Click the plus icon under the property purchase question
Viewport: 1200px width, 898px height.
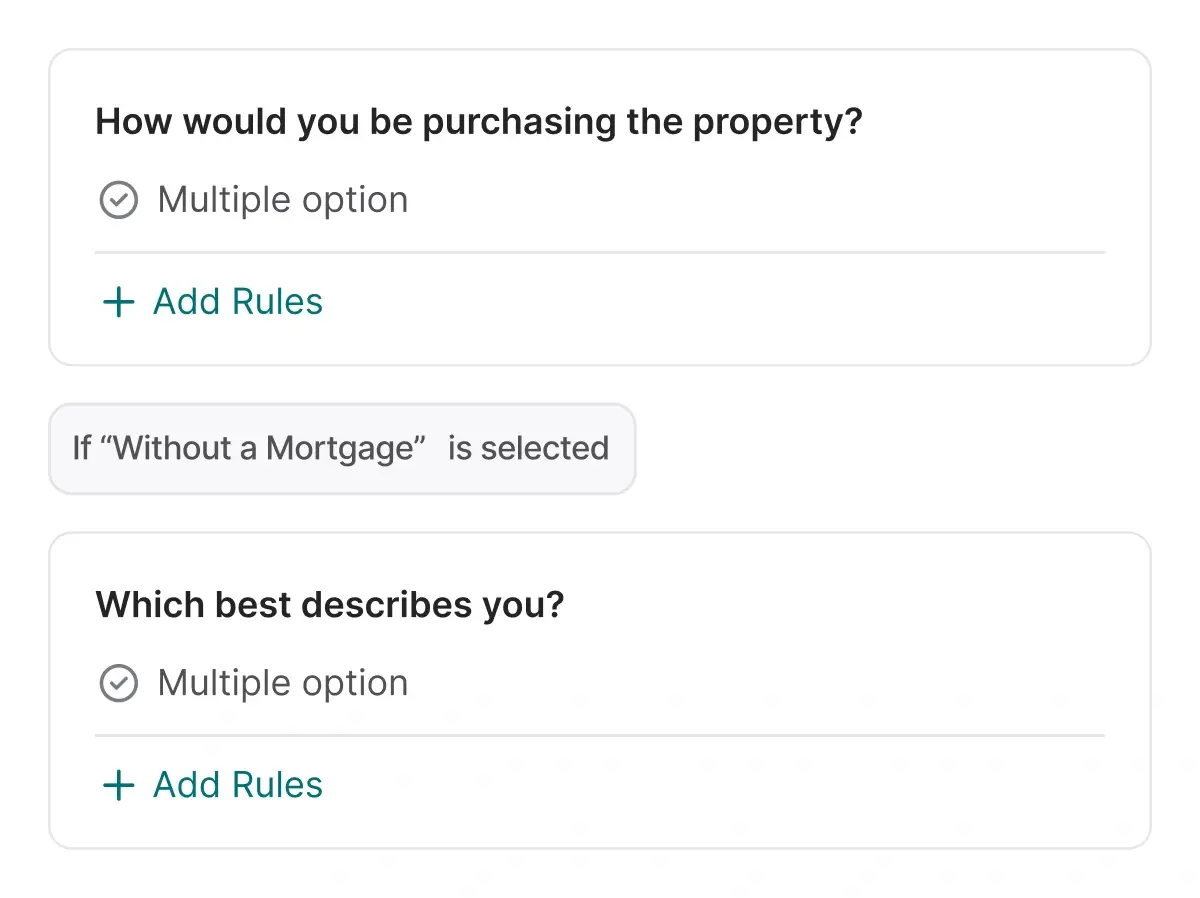tap(118, 302)
